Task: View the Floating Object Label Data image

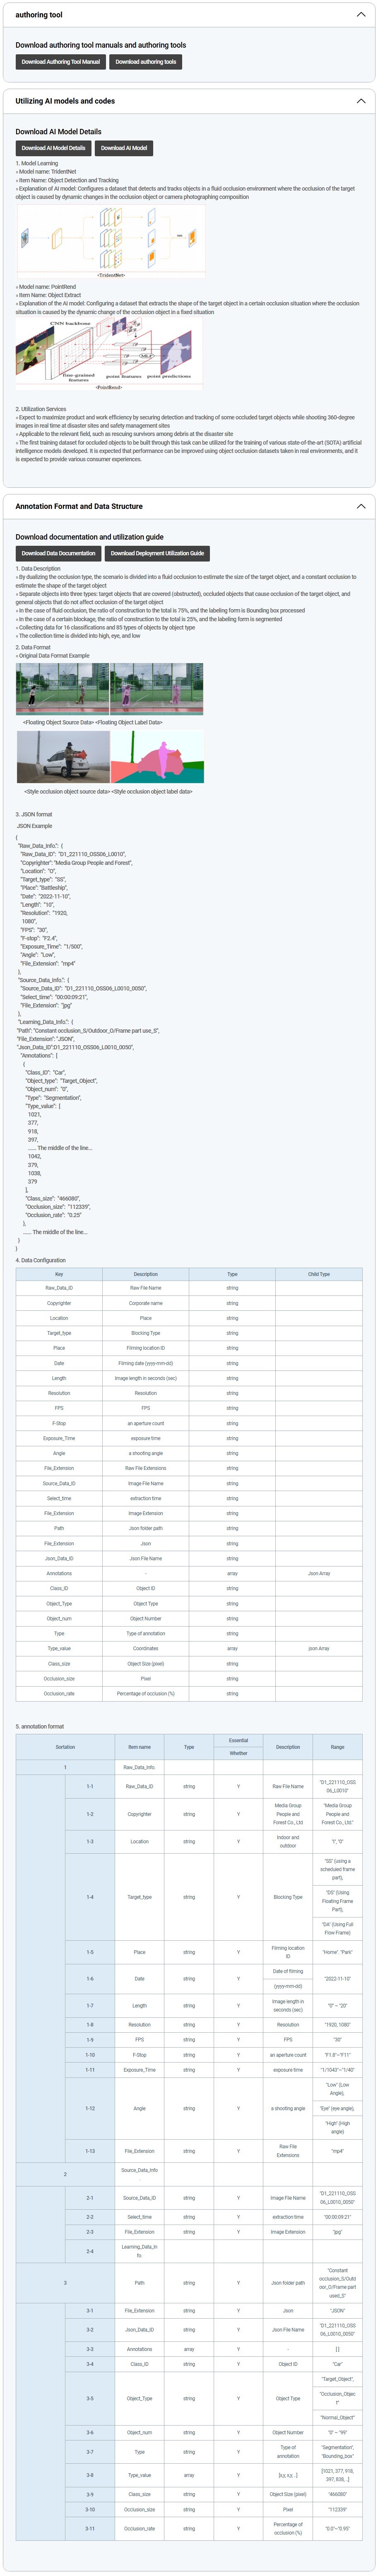Action: [x=157, y=689]
